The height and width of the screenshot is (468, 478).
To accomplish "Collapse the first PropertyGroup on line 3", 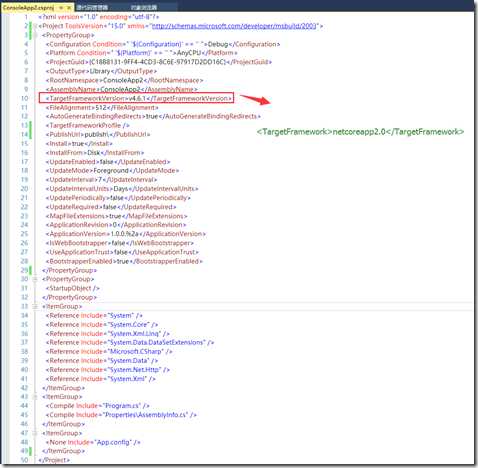I will 35,35.
